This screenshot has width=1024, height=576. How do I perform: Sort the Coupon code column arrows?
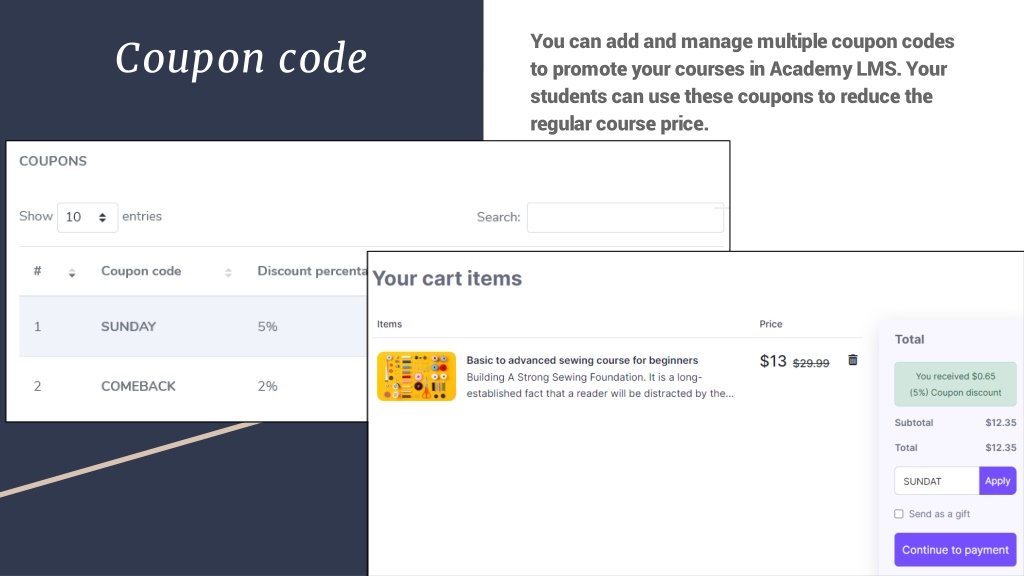228,273
